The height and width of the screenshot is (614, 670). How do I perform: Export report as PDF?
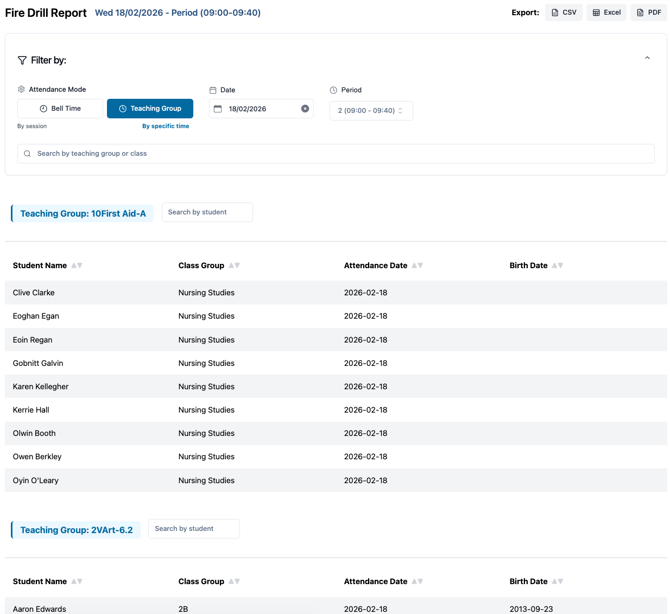click(648, 13)
